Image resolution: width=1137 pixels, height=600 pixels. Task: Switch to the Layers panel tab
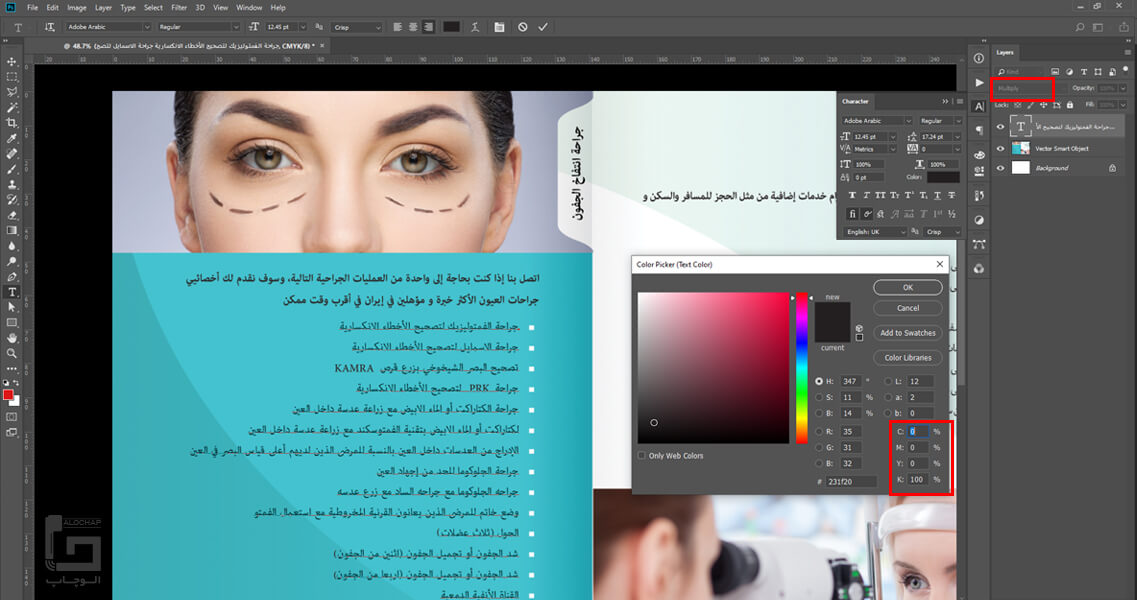point(1004,52)
